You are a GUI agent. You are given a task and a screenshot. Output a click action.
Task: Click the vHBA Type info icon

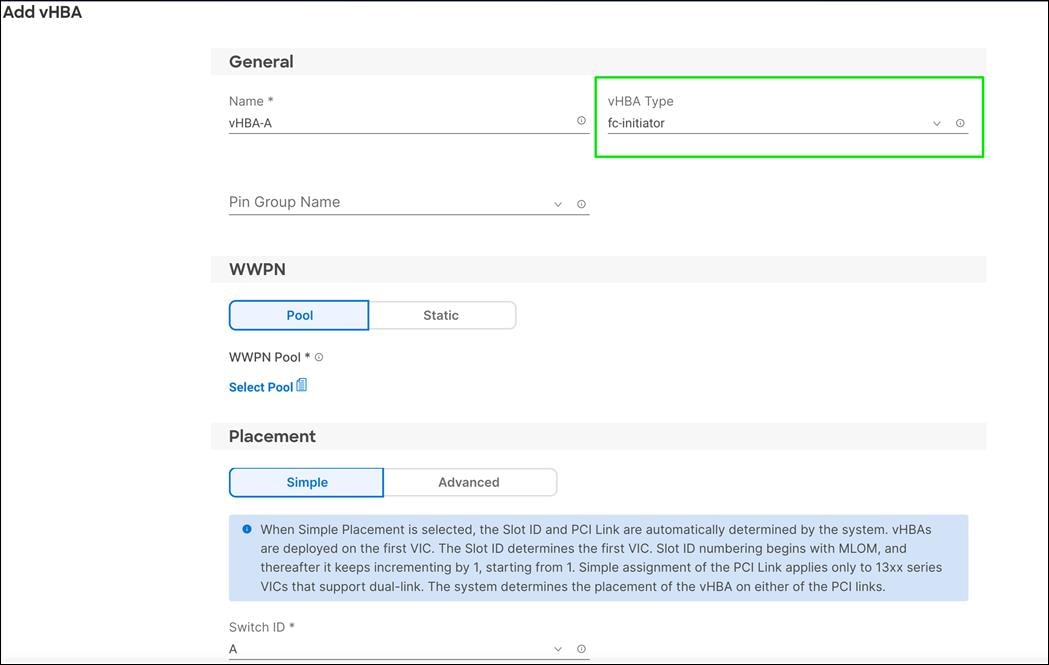tap(959, 123)
